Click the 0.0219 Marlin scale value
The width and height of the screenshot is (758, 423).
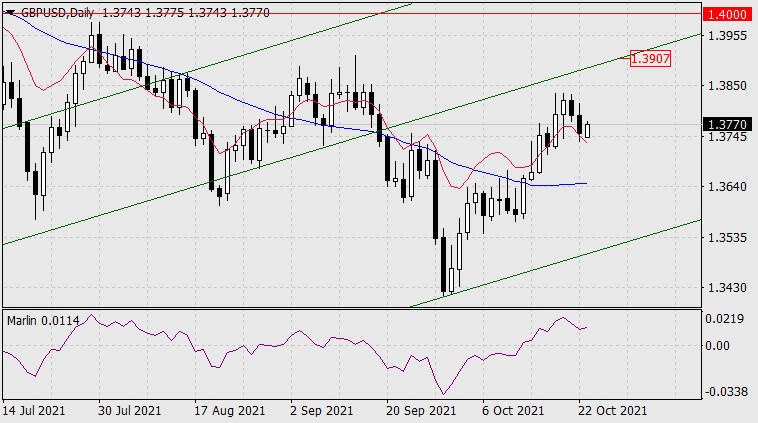pos(724,319)
